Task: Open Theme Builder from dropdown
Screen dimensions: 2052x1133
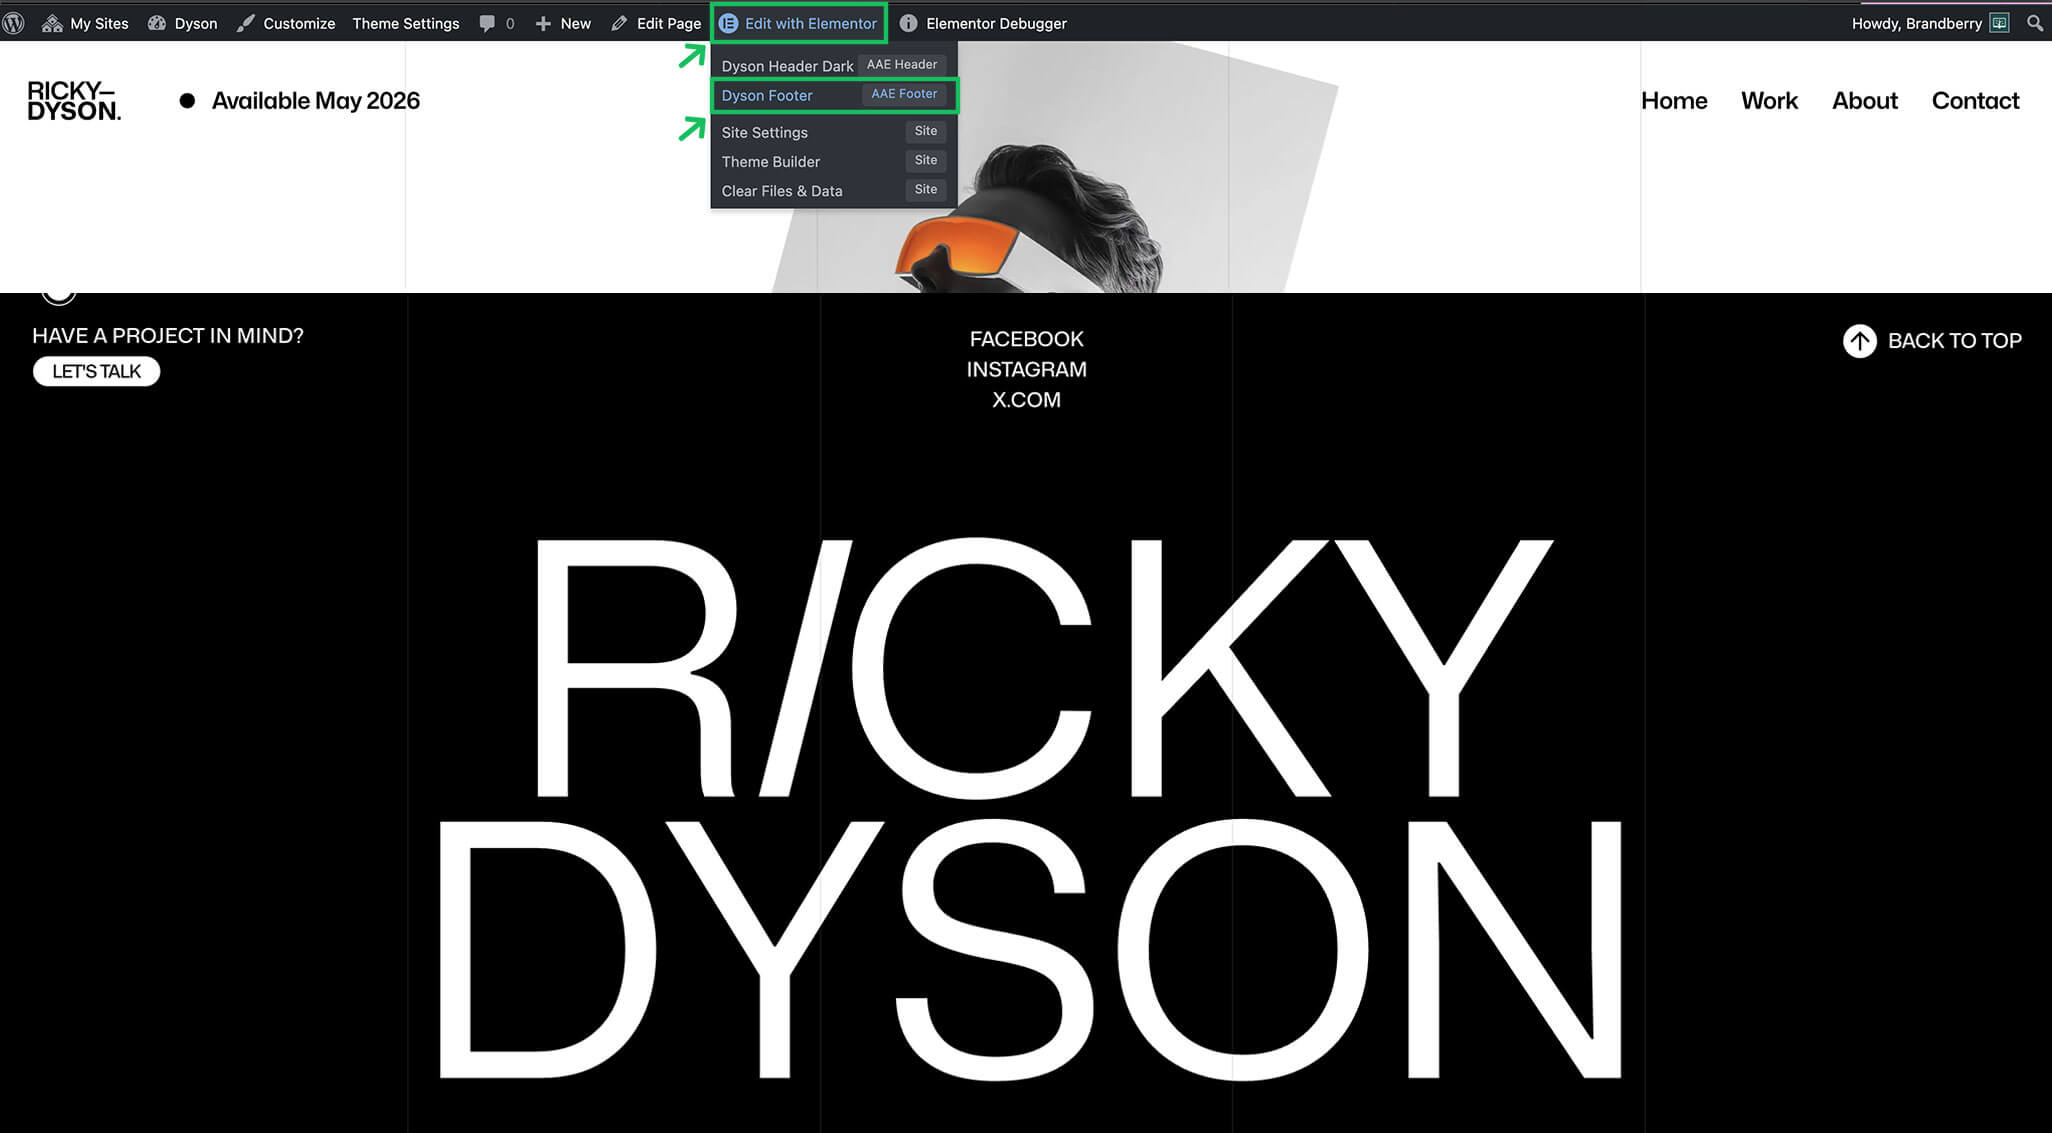Action: (x=771, y=162)
